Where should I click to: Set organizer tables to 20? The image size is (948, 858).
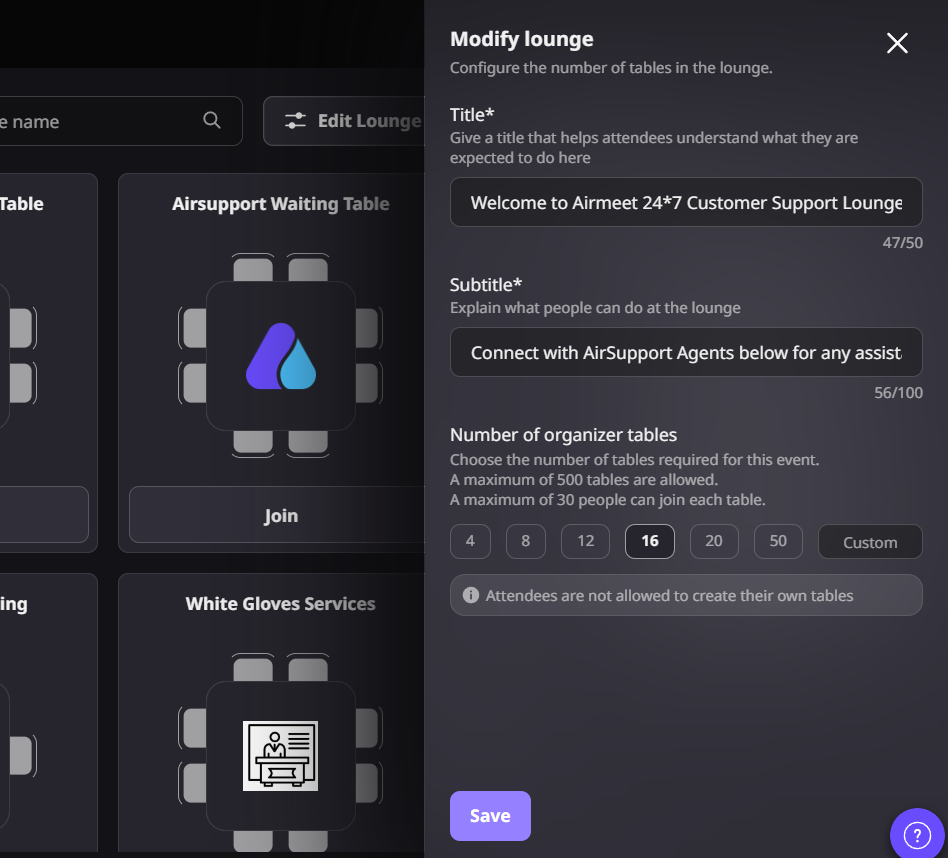click(x=714, y=541)
